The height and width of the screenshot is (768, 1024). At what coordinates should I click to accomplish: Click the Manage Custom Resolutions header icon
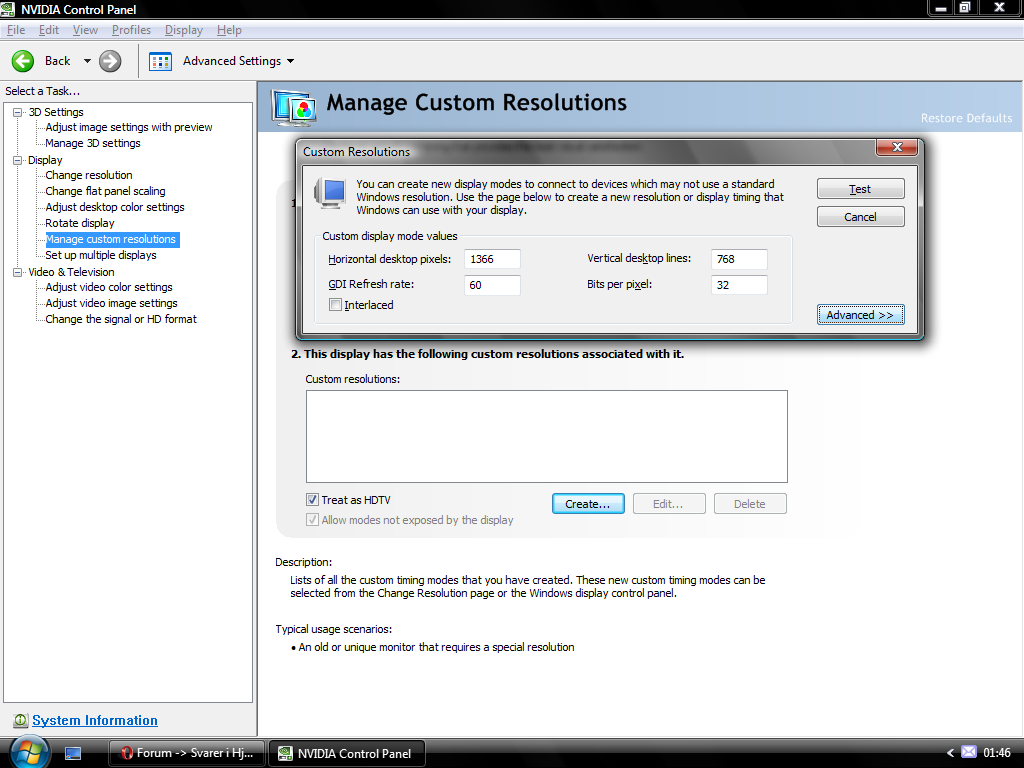coord(295,108)
